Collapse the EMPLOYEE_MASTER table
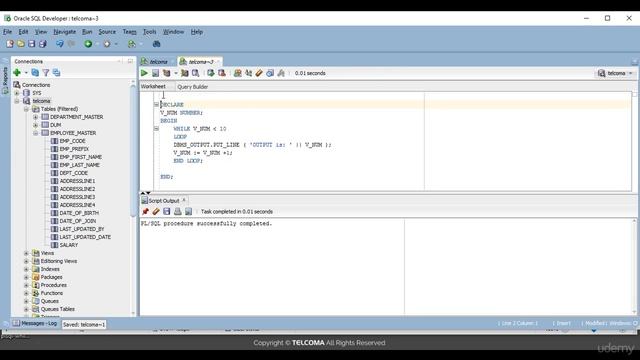640x360 pixels. [36, 133]
